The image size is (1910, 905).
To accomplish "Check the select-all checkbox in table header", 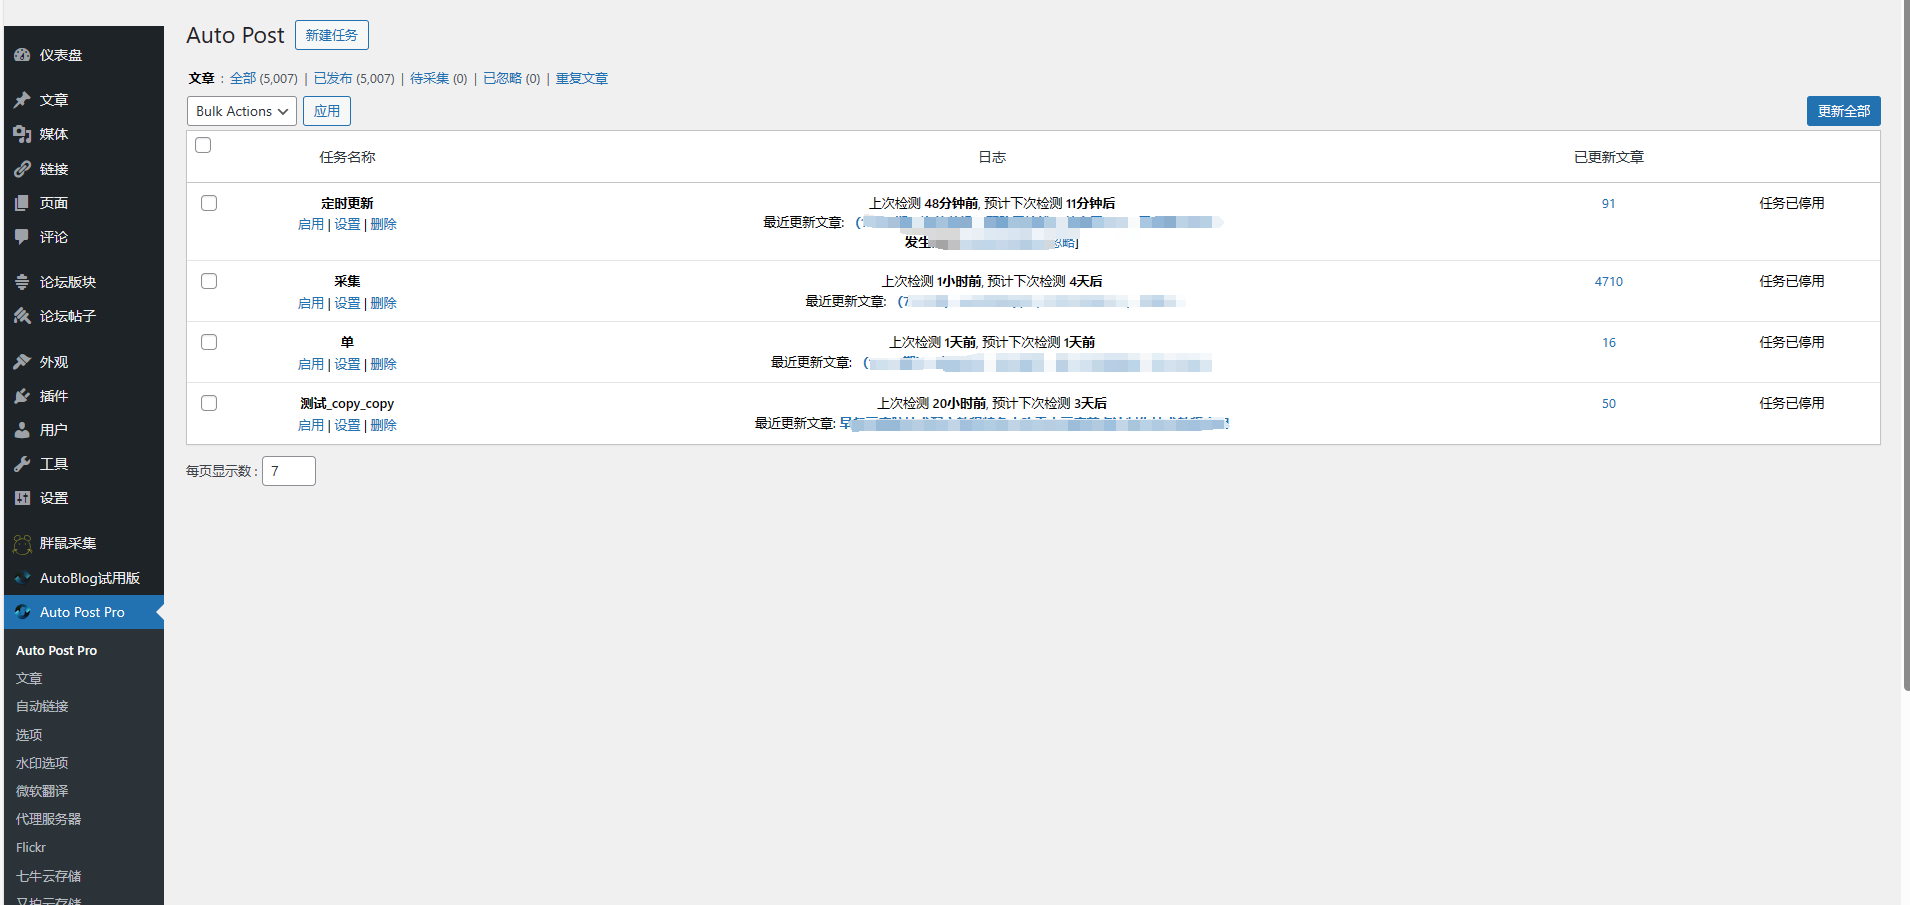I will coord(203,144).
